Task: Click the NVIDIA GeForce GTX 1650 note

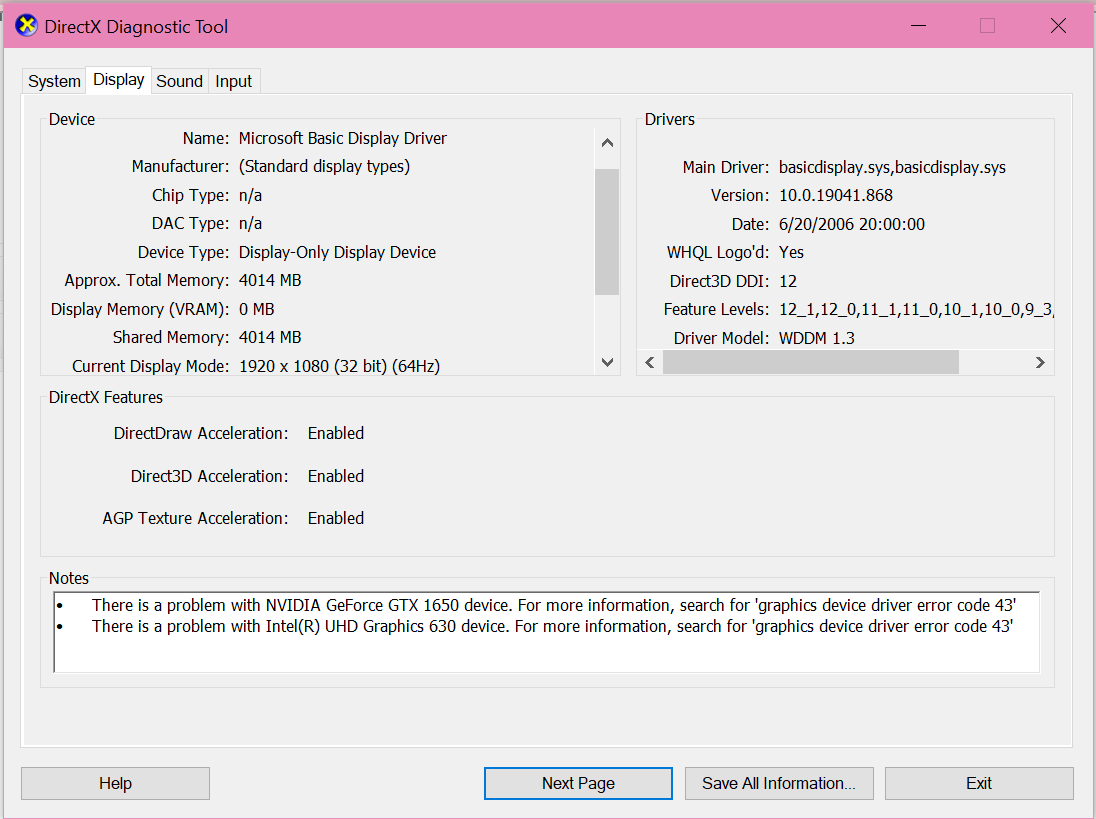Action: [x=554, y=605]
